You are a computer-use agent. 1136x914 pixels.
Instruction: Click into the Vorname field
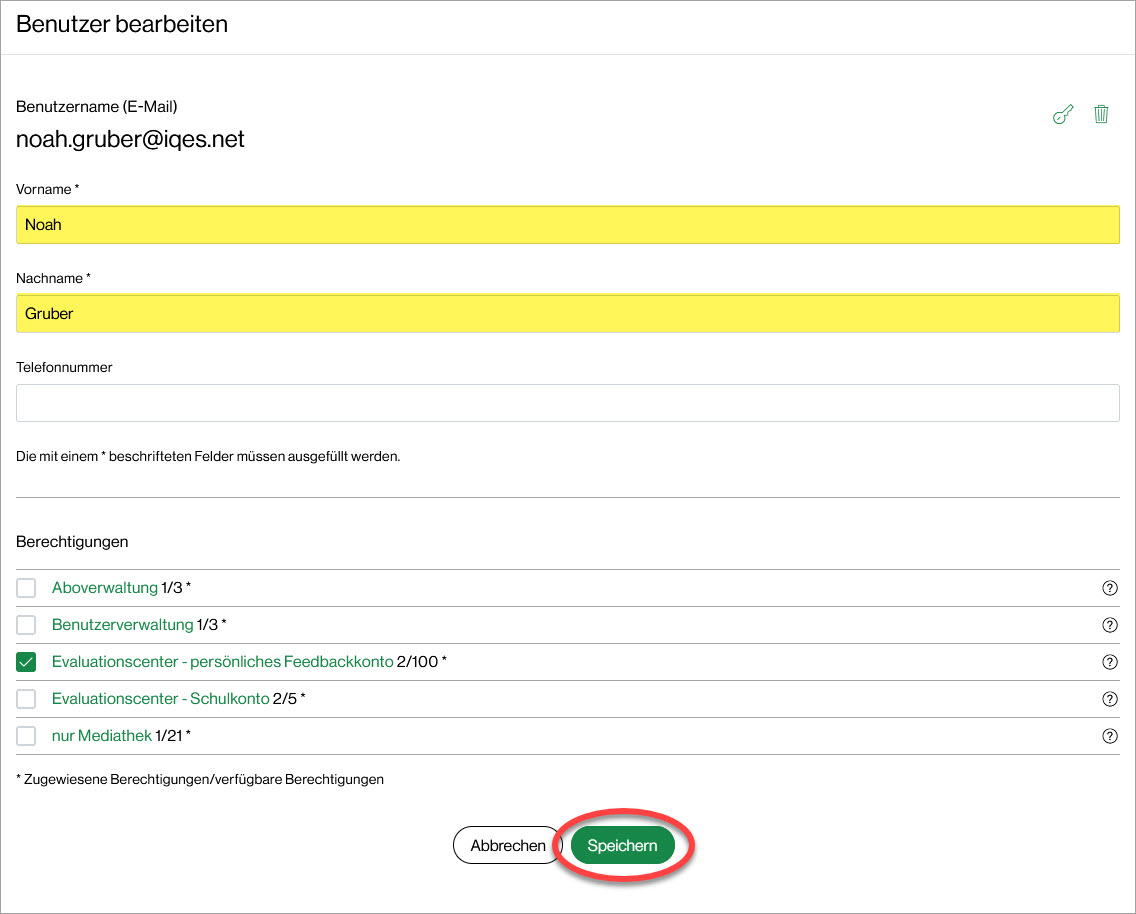[567, 225]
